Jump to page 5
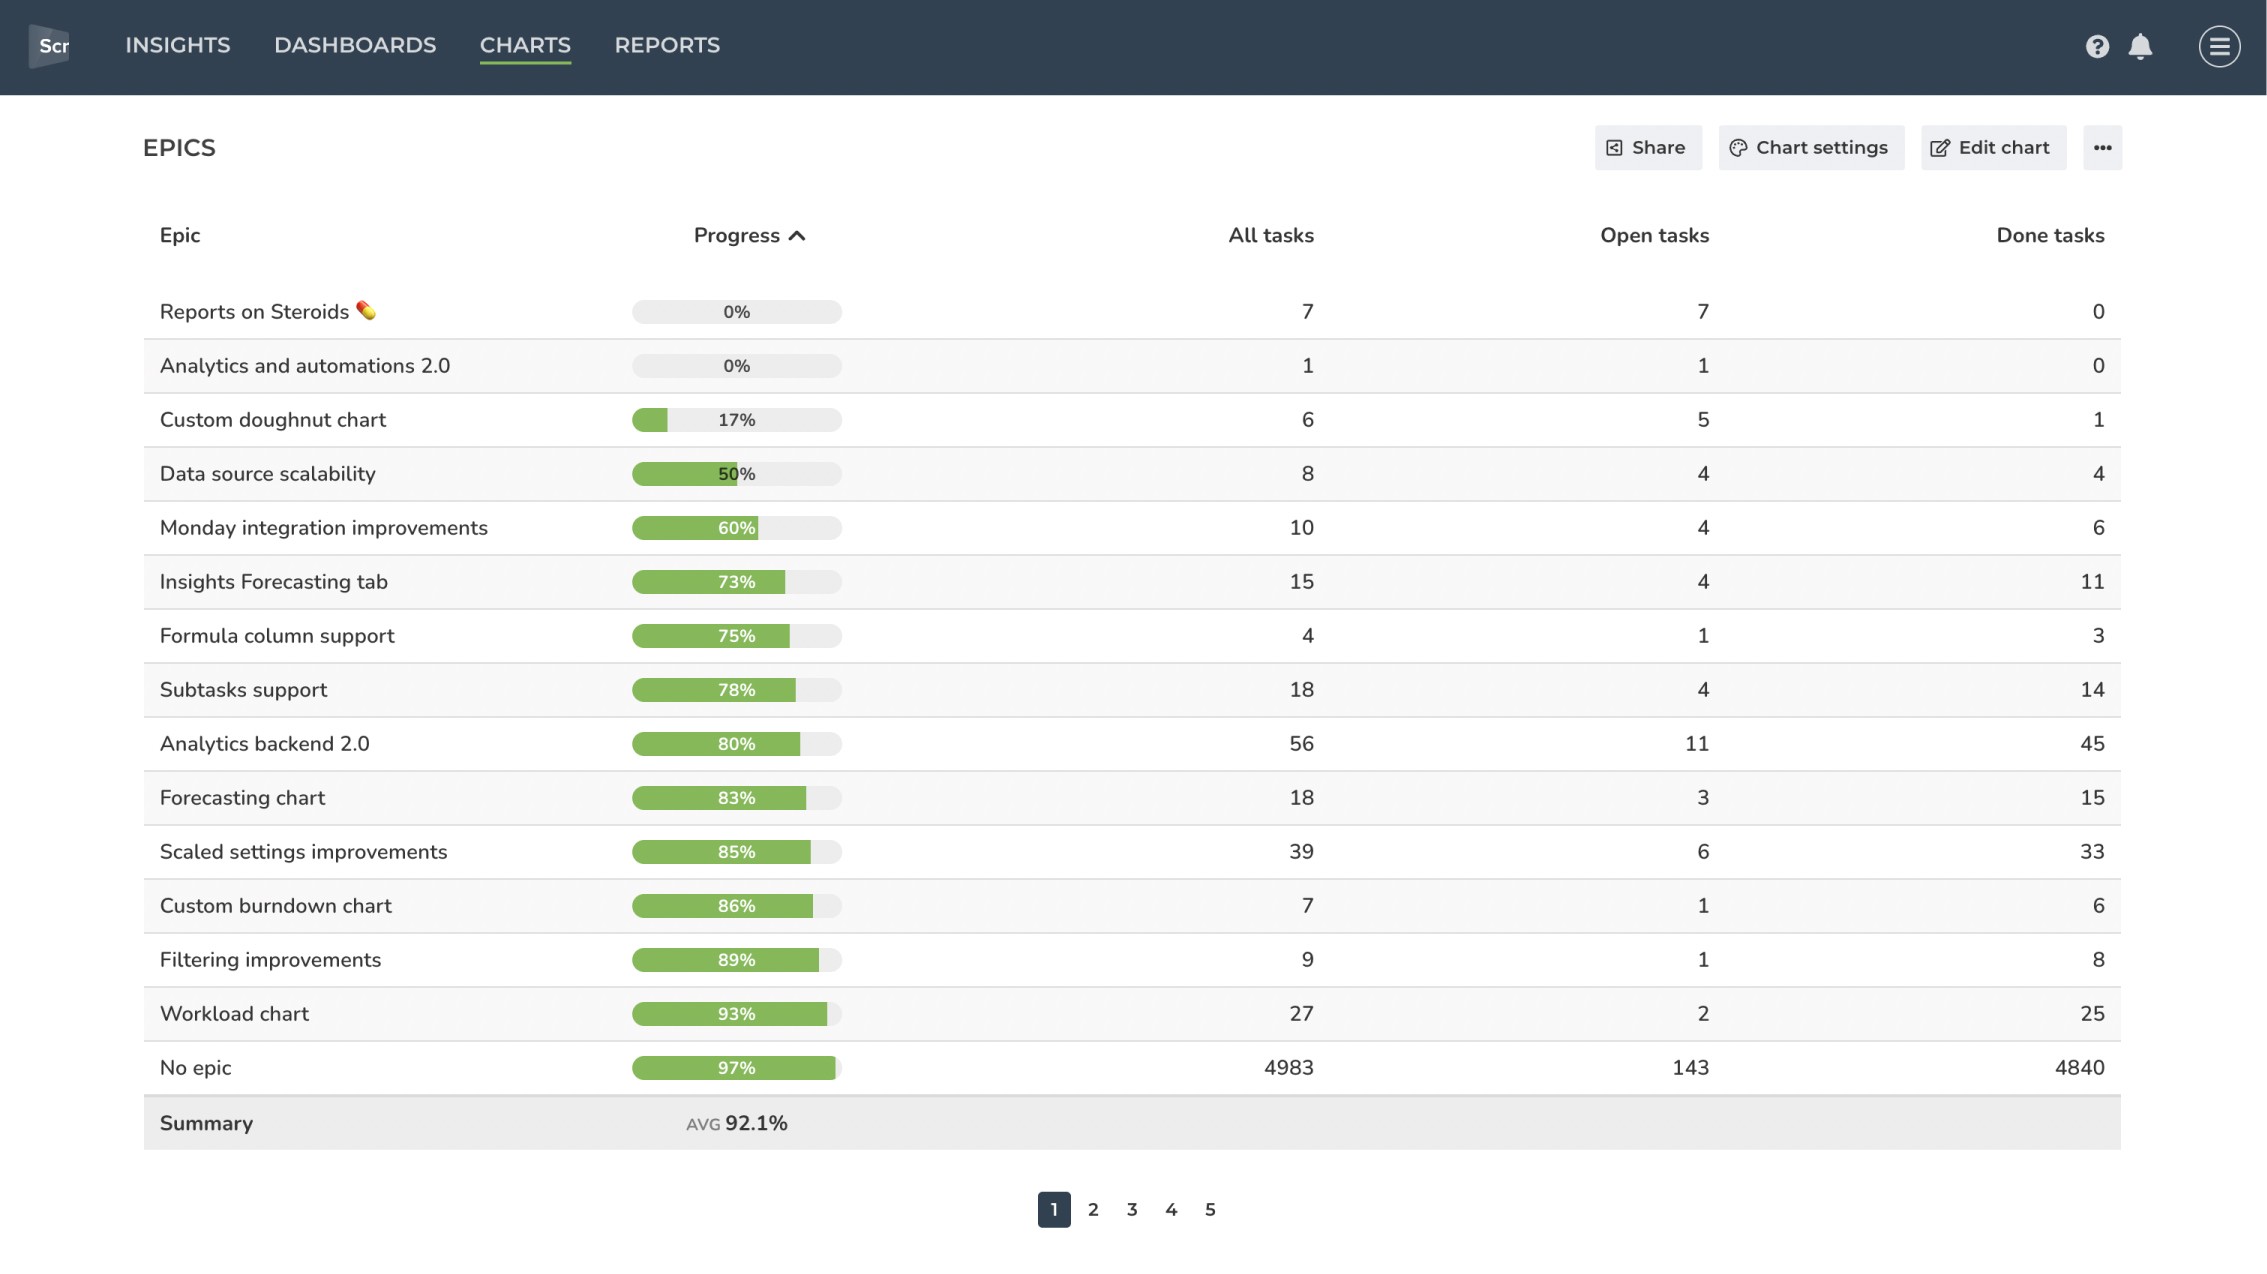This screenshot has width=2267, height=1274. coord(1210,1210)
